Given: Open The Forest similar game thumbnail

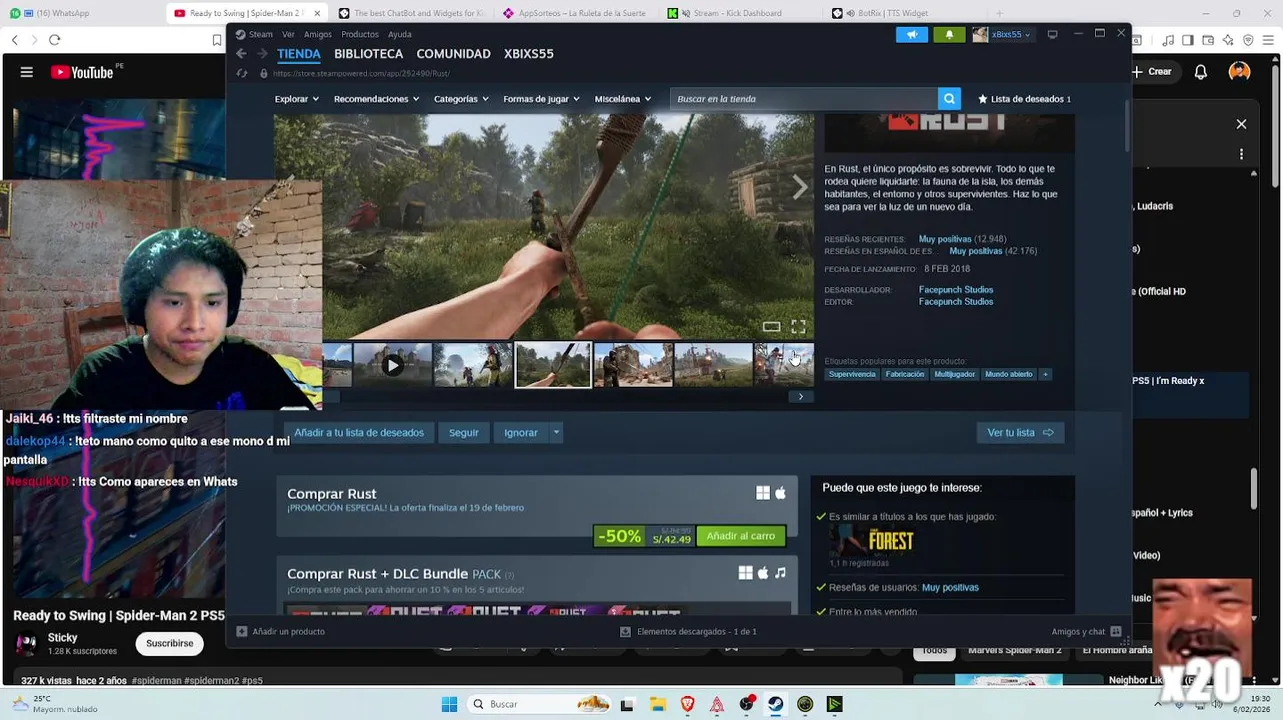Looking at the screenshot, I should 871,541.
